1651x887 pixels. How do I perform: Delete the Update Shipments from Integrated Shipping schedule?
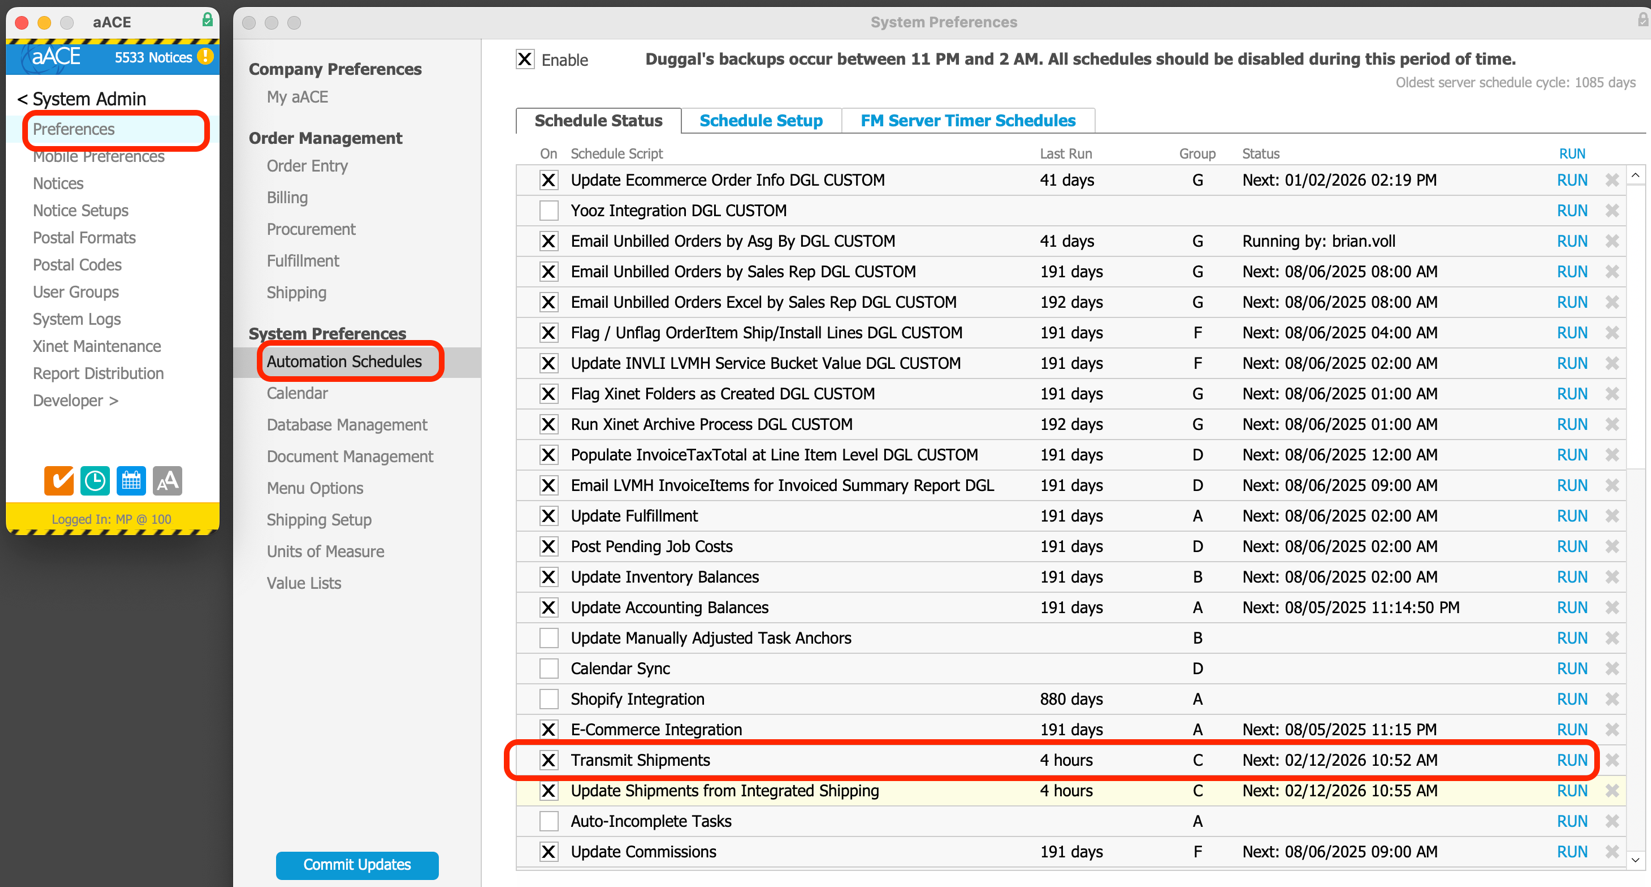(1612, 791)
